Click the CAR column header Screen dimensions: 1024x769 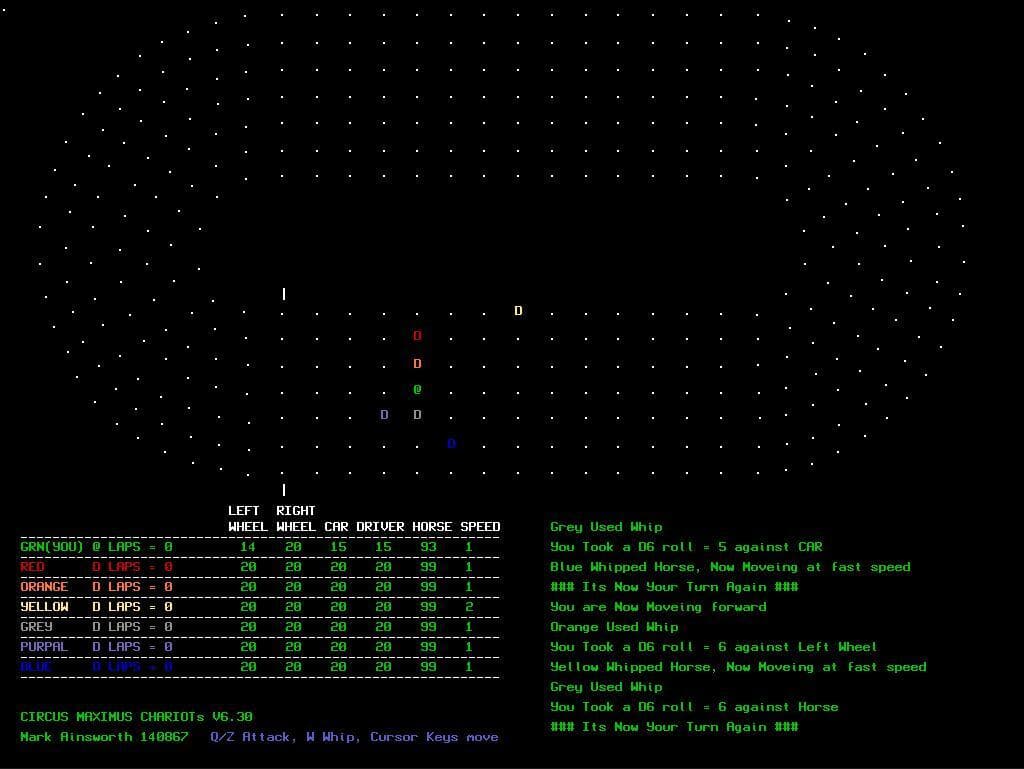[336, 527]
